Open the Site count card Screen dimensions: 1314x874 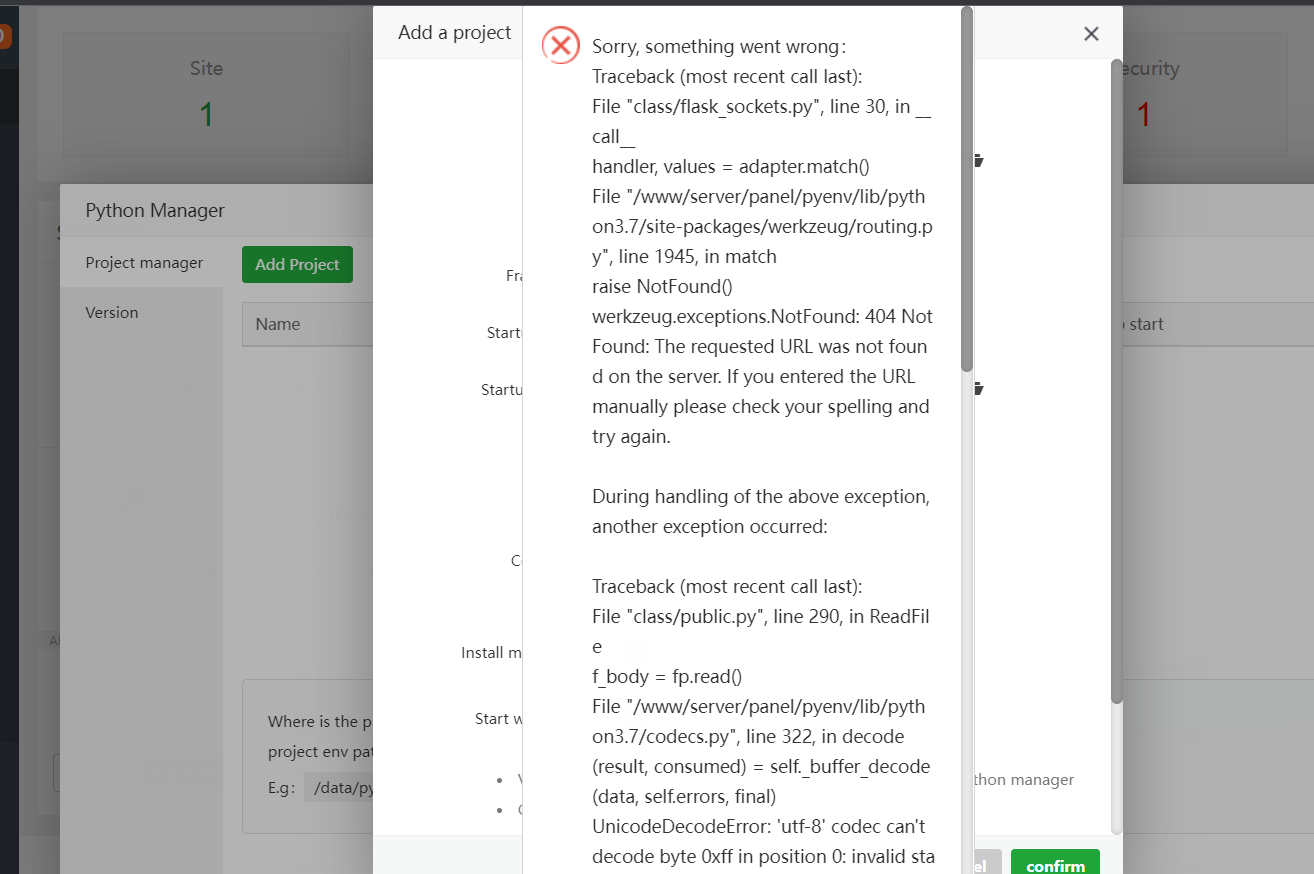(x=206, y=95)
